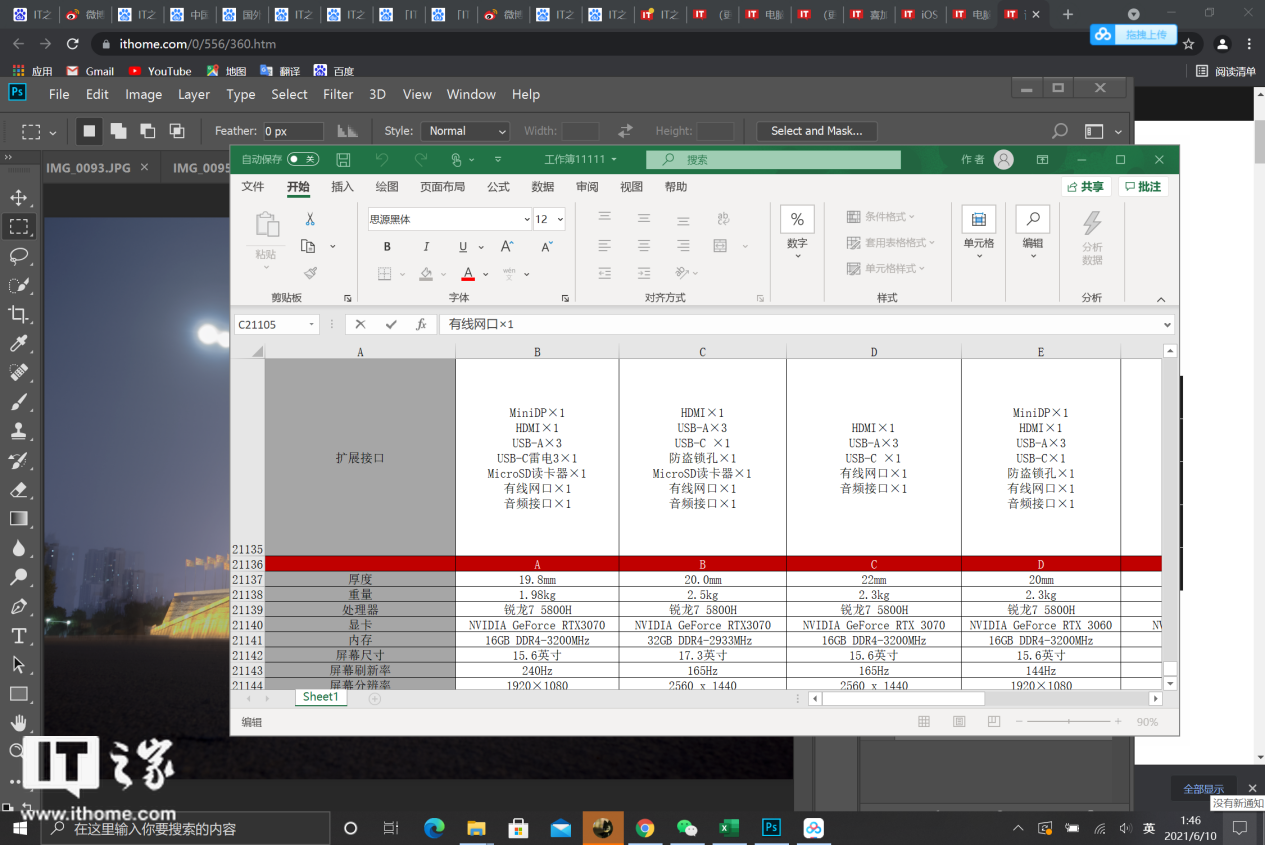
Task: Click the Select and Mask button
Action: pos(816,131)
